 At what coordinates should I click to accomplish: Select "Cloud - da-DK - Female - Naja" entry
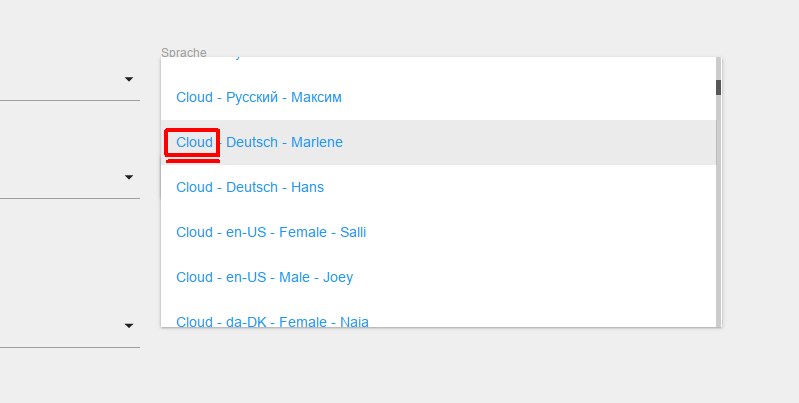point(272,320)
